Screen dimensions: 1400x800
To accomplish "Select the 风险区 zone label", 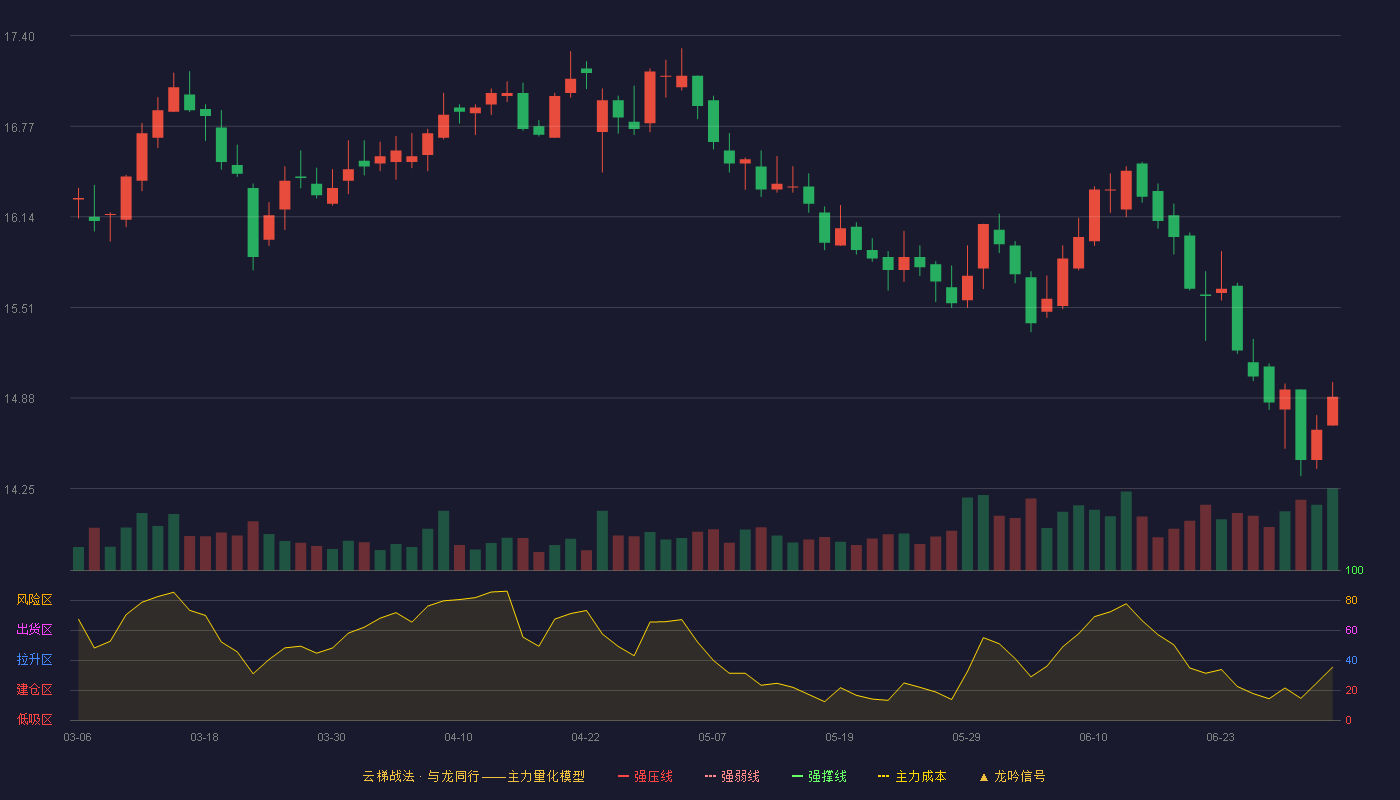I will click(x=34, y=600).
